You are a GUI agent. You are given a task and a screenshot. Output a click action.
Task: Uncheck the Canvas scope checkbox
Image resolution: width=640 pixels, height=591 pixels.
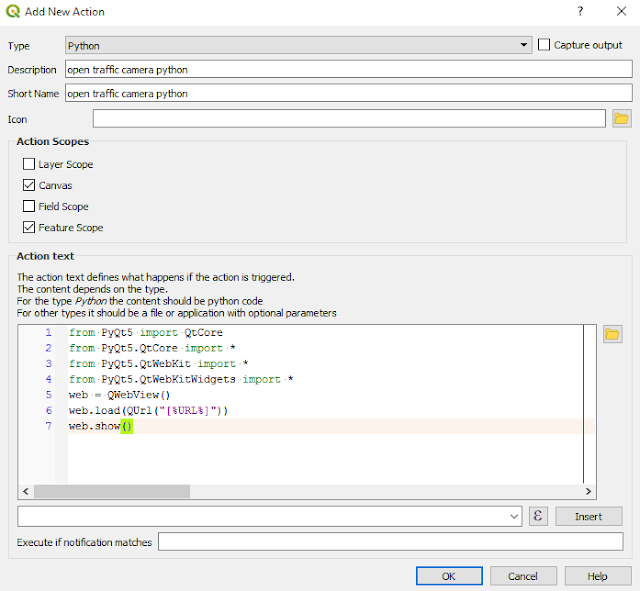click(x=29, y=185)
